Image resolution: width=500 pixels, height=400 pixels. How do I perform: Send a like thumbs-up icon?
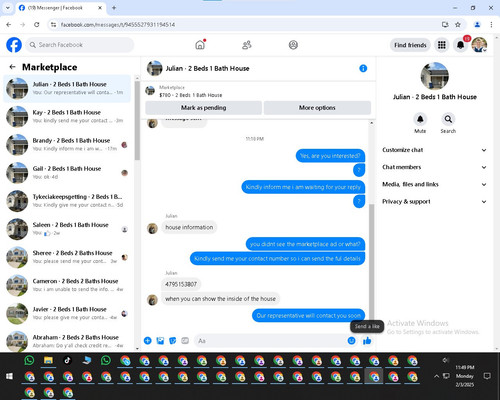click(x=367, y=341)
